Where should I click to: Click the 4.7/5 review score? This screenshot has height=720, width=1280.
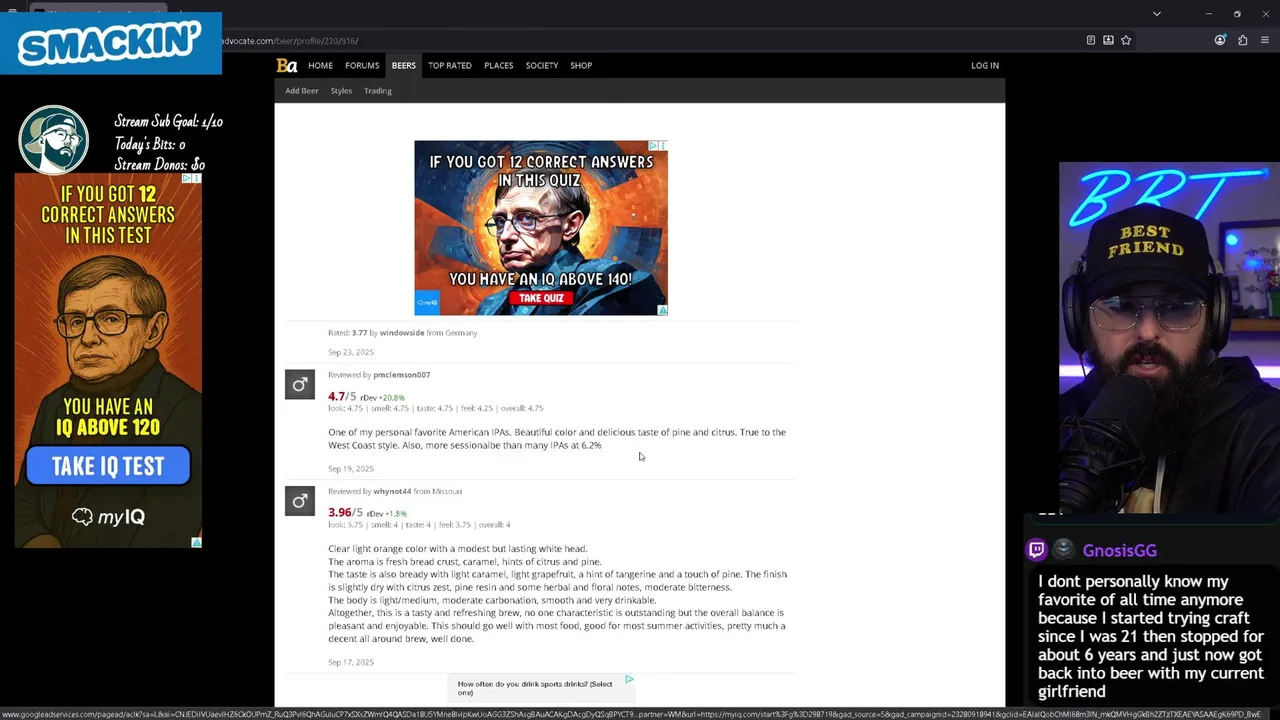tap(342, 397)
